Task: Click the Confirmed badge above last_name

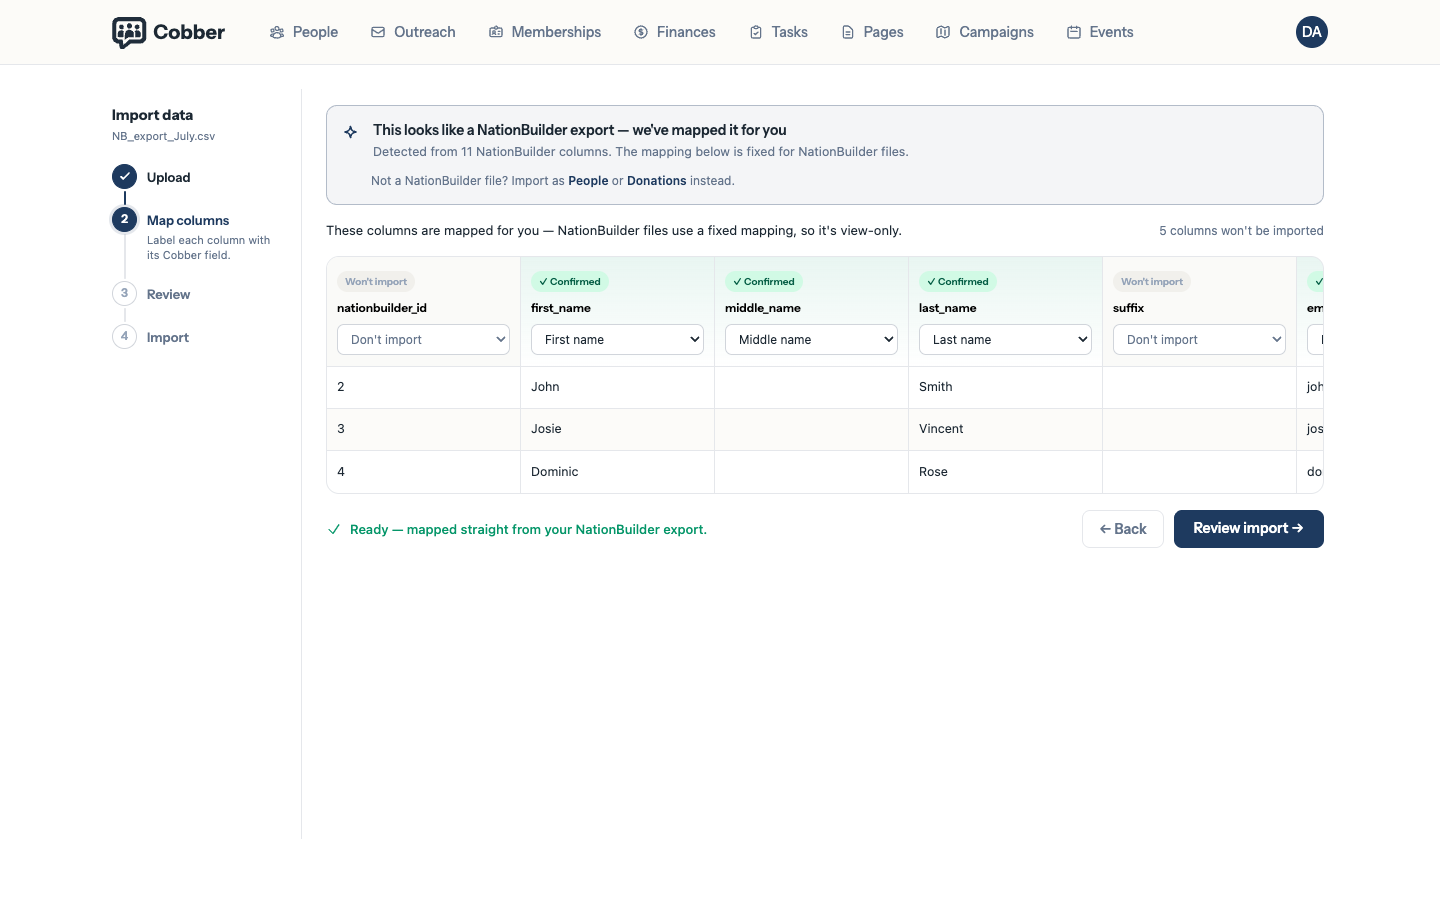Action: tap(958, 282)
